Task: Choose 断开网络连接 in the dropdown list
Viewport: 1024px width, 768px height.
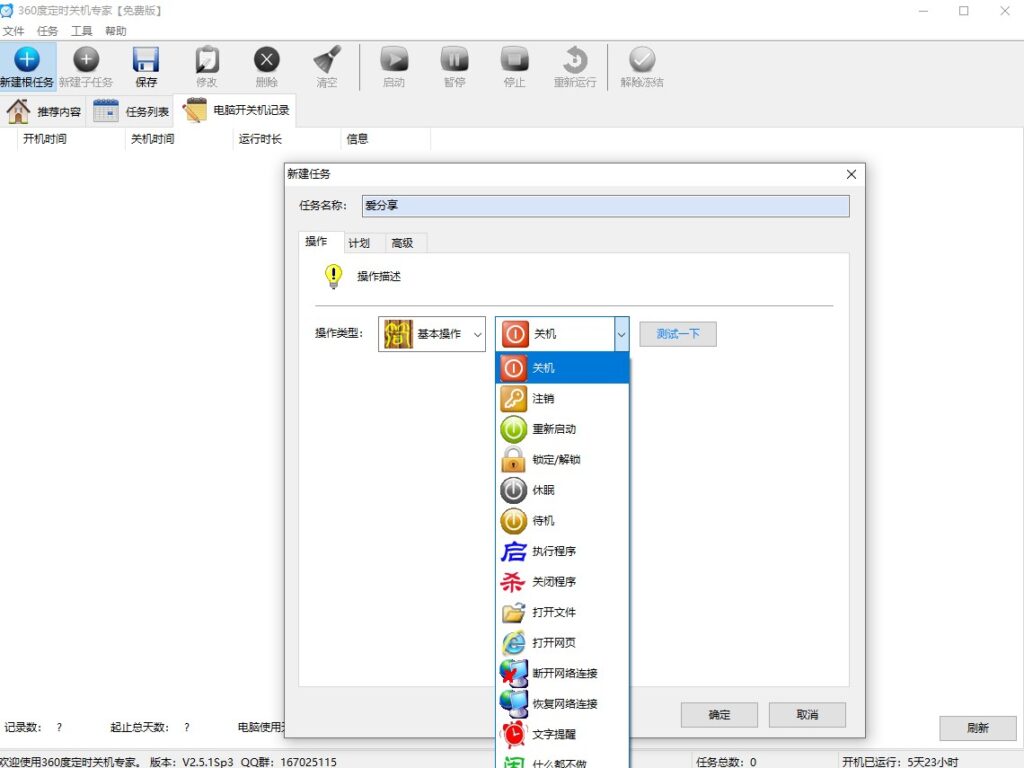Action: [x=562, y=673]
